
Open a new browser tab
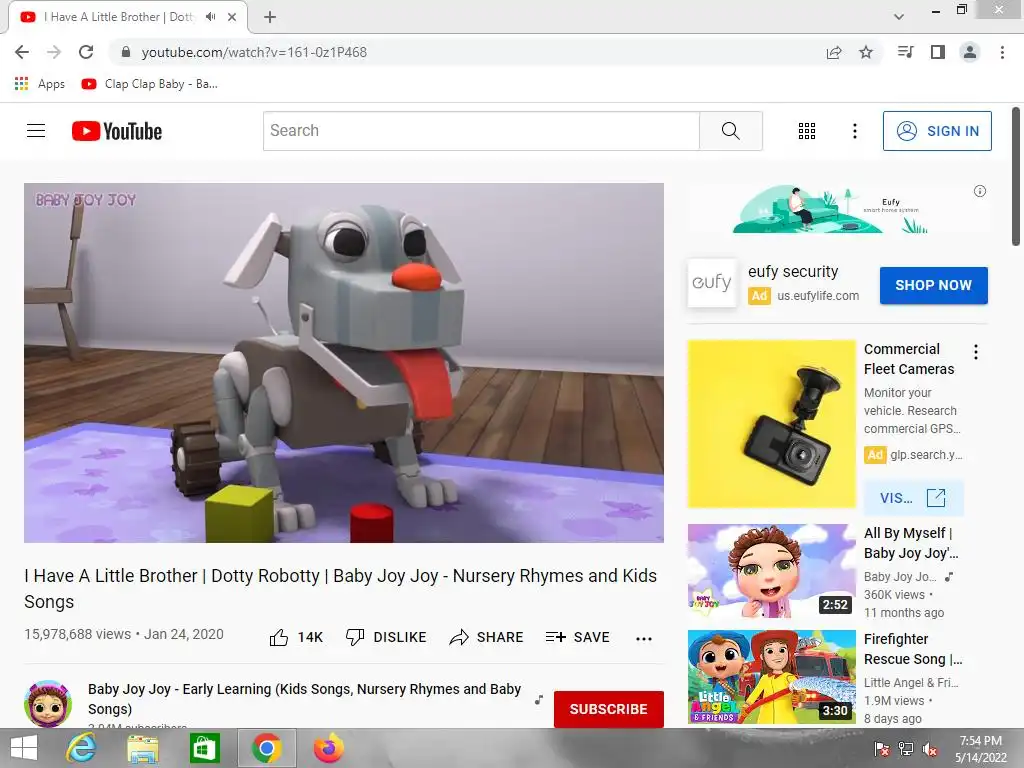(x=270, y=18)
